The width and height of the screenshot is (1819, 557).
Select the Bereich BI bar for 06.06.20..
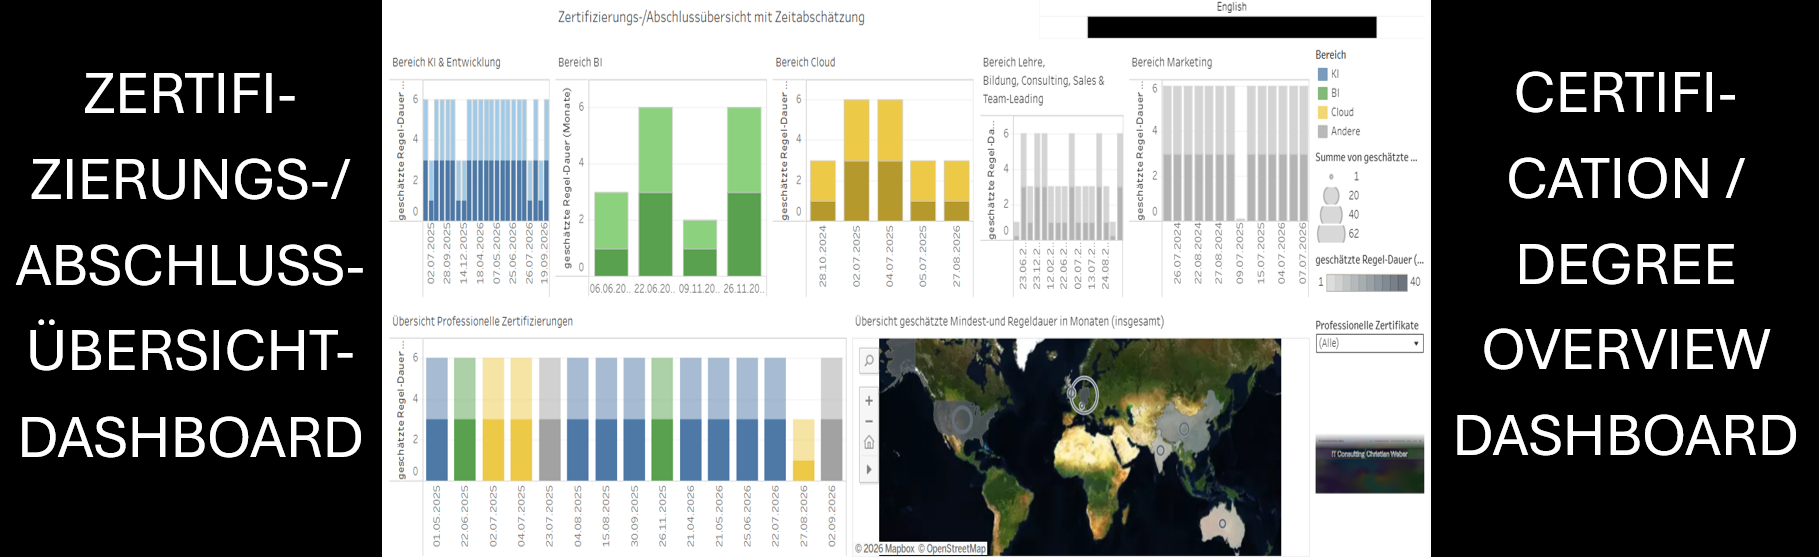point(611,234)
